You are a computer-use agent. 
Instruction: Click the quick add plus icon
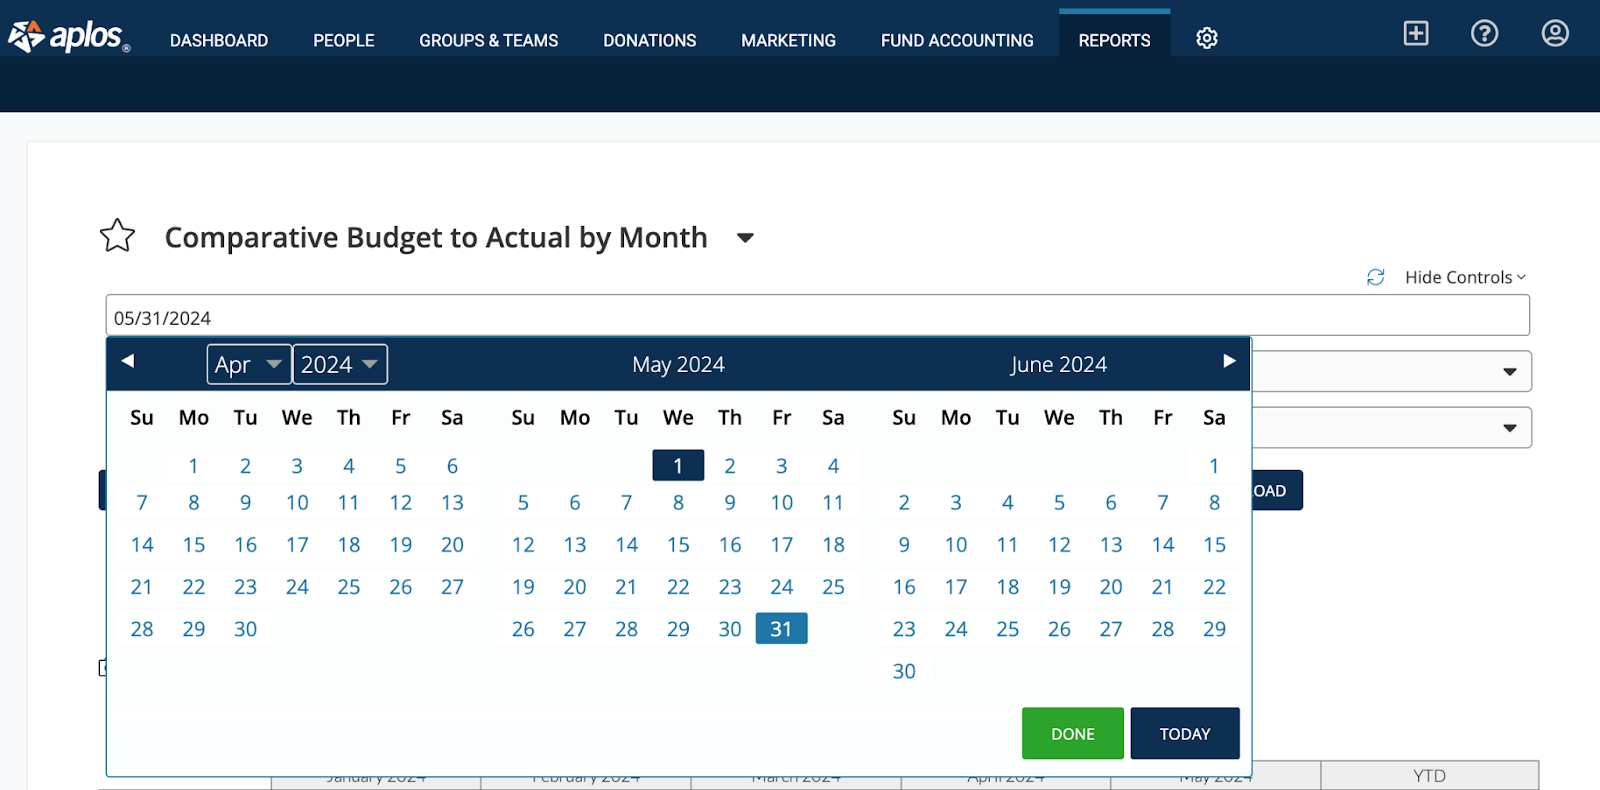(1416, 33)
